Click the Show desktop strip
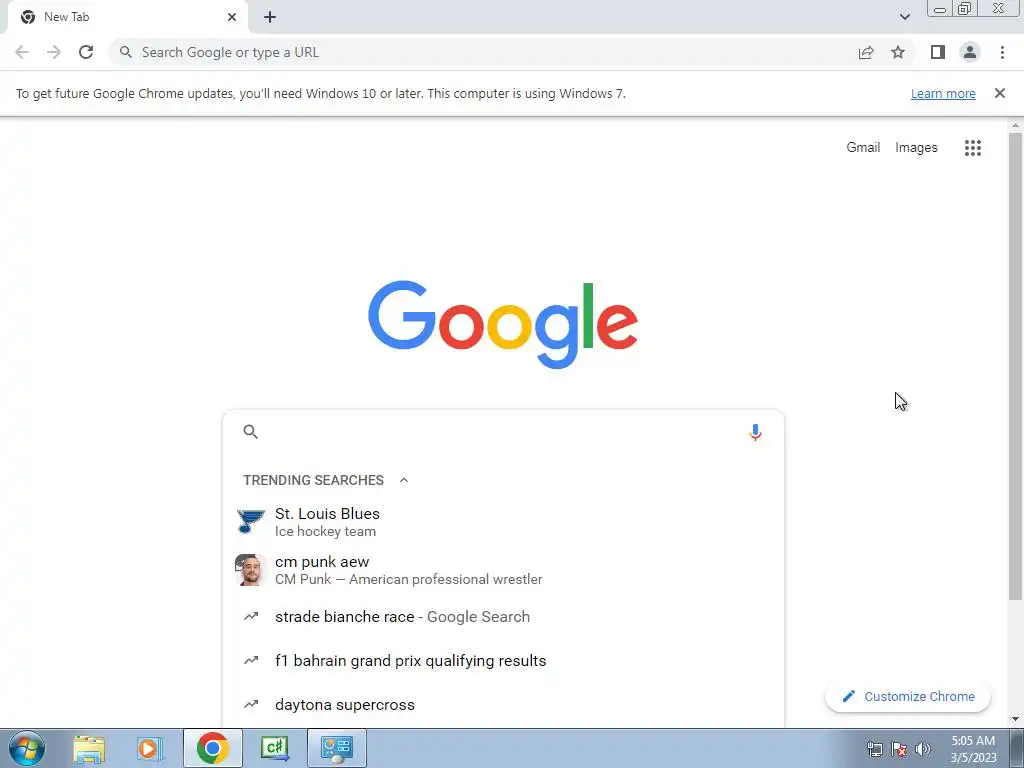Image resolution: width=1024 pixels, height=768 pixels. (x=1017, y=748)
